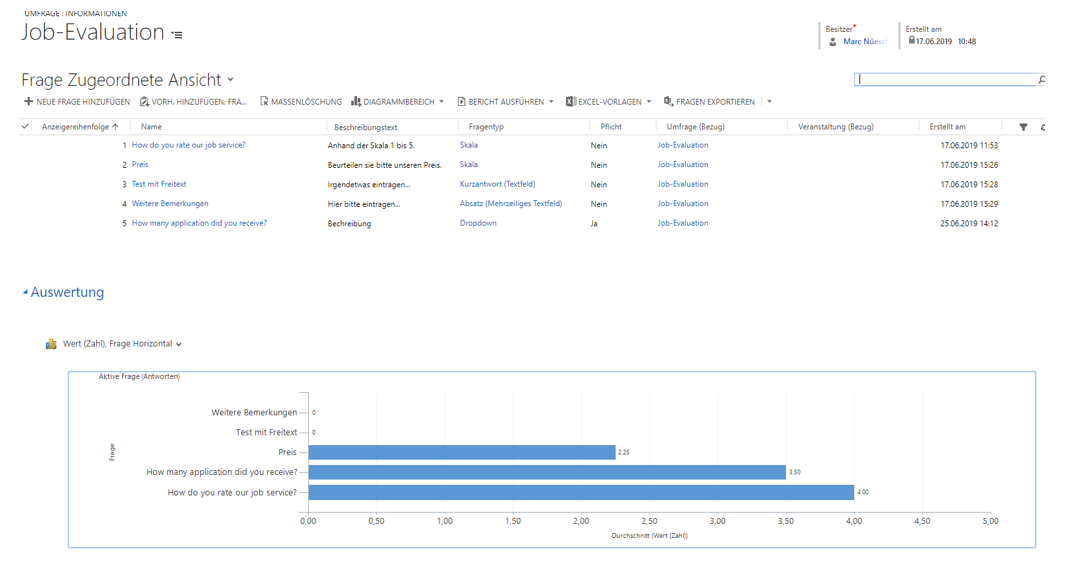
Task: Click Vorh. hinzufügen: Fra... toolbar command
Action: click(194, 102)
